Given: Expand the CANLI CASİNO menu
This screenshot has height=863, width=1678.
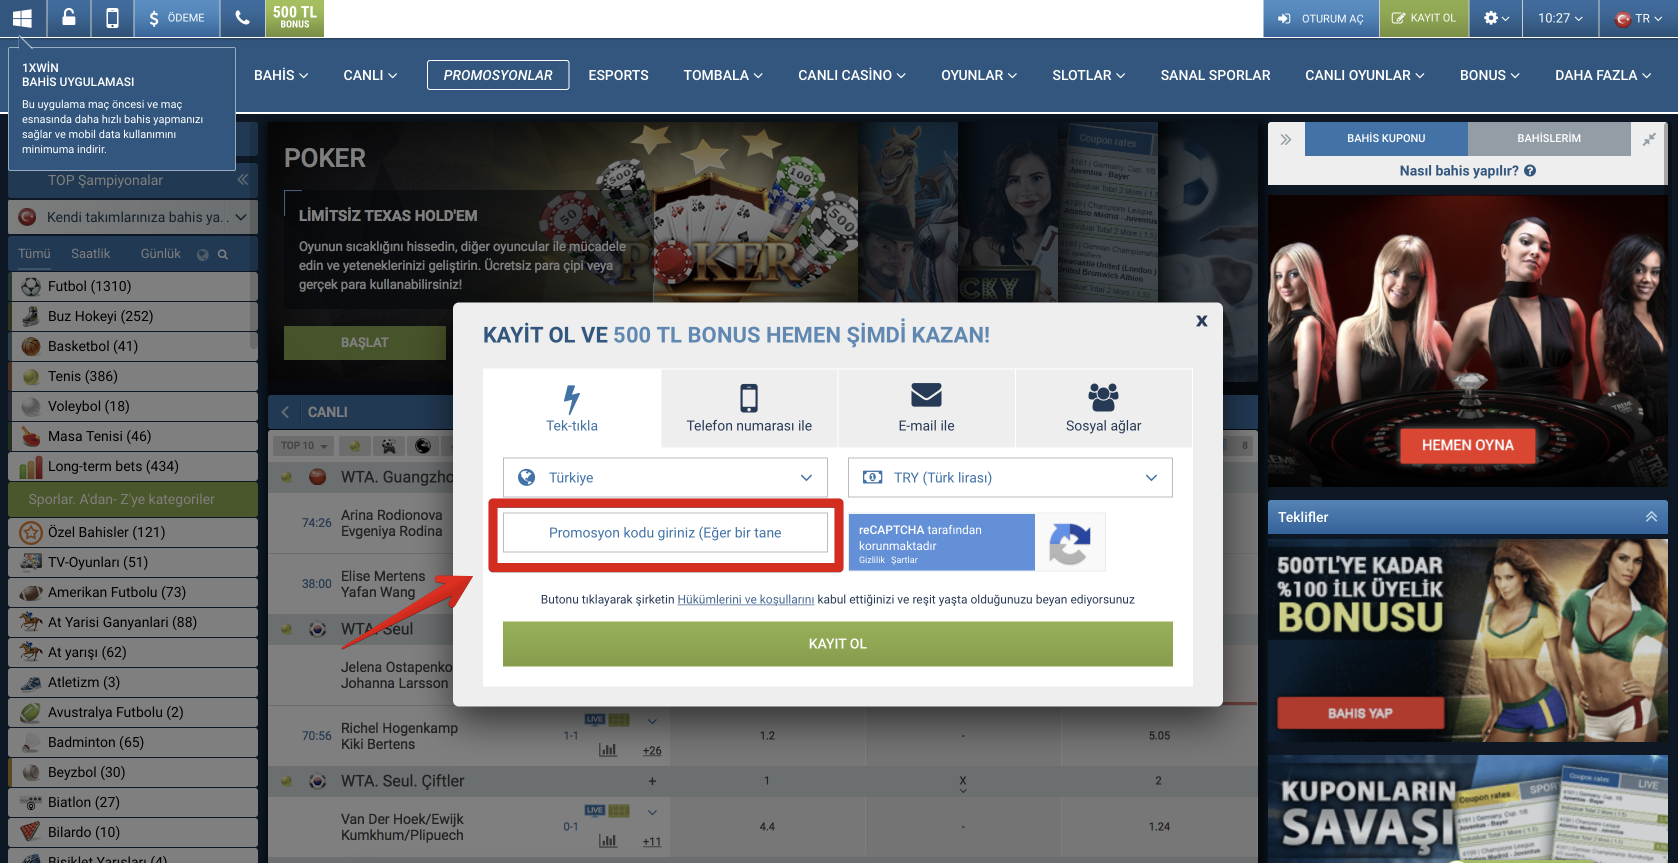Looking at the screenshot, I should click(x=852, y=75).
